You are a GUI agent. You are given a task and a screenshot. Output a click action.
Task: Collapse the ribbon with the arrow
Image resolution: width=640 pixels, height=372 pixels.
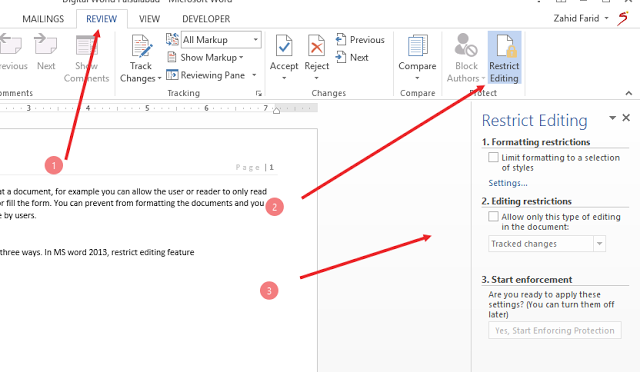pos(629,93)
